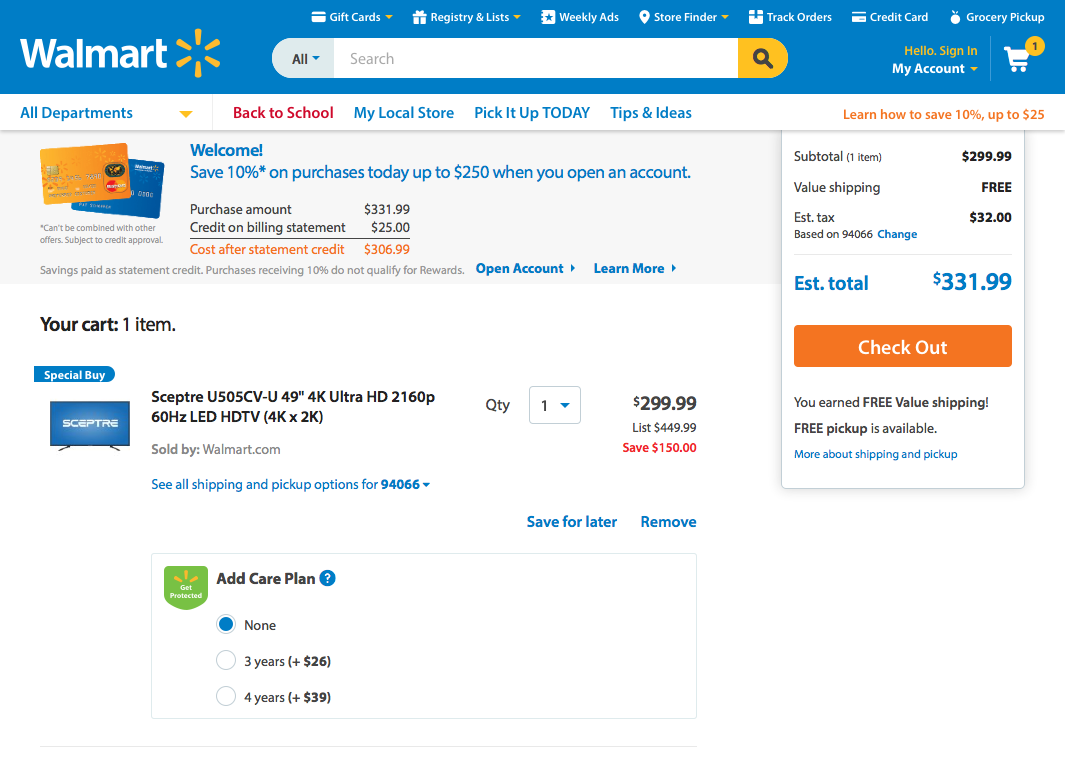Image resolution: width=1065 pixels, height=758 pixels.
Task: Expand the Registry & Lists dropdown arrow
Action: 517,17
